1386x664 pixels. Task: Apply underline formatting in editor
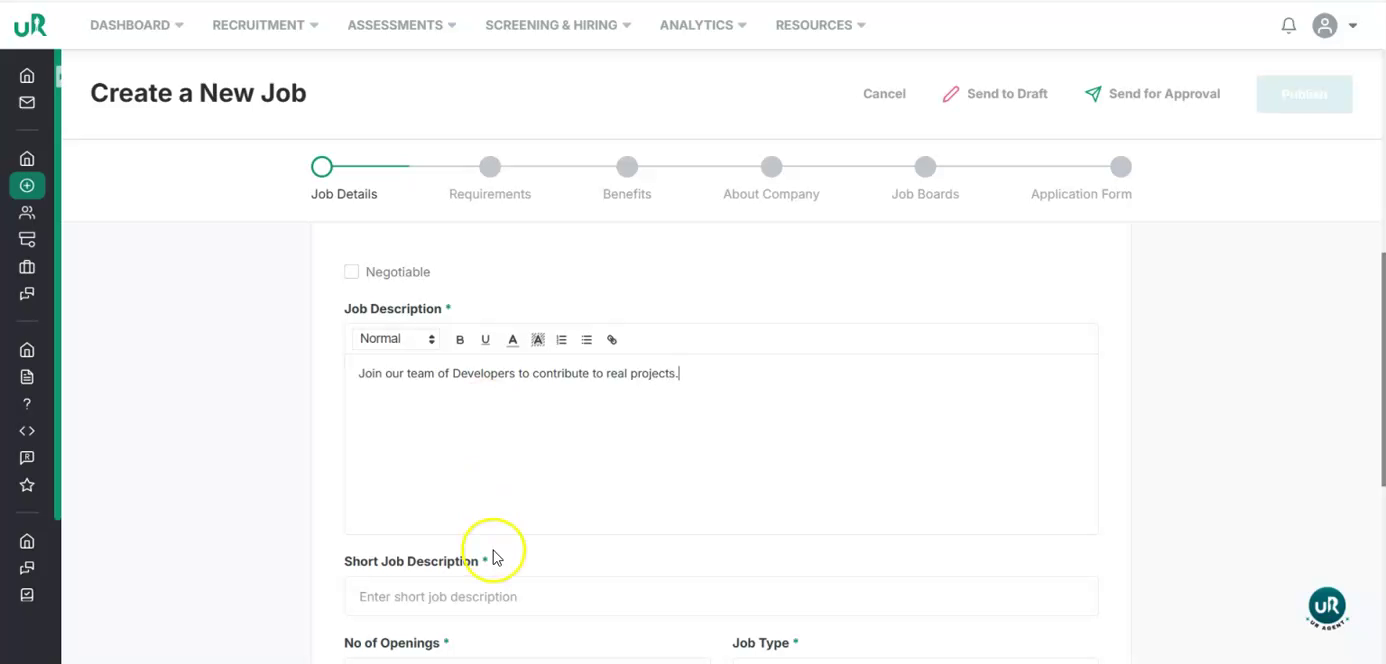point(485,340)
